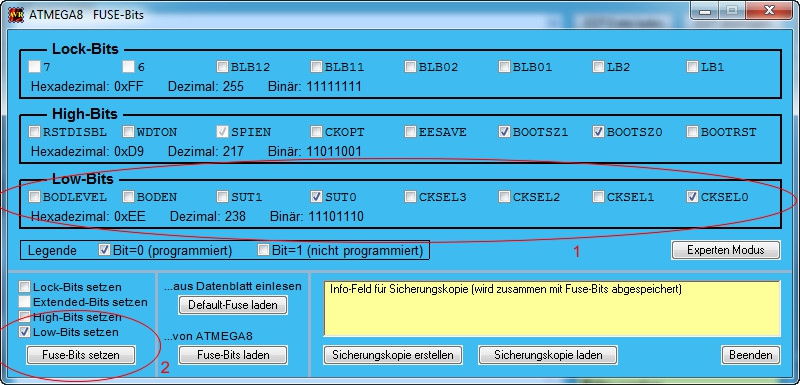Select Low-Bits binary value 11101110

click(x=336, y=217)
